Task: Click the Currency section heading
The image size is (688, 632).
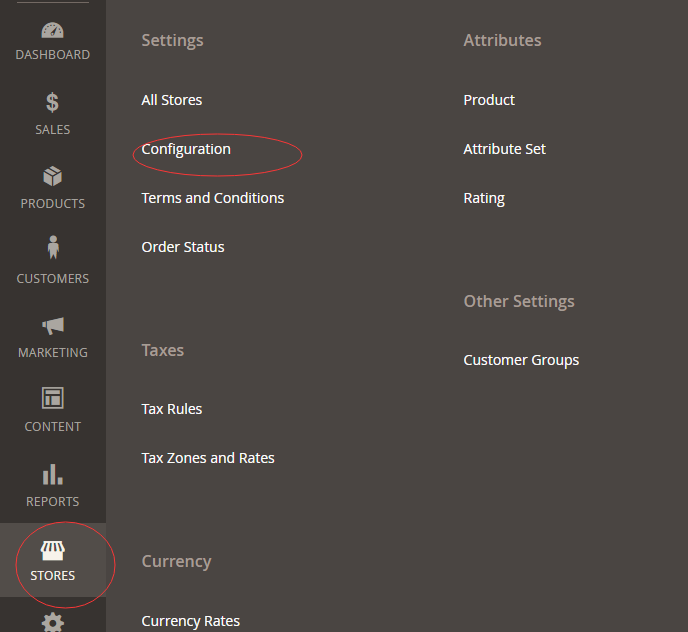Action: (176, 562)
